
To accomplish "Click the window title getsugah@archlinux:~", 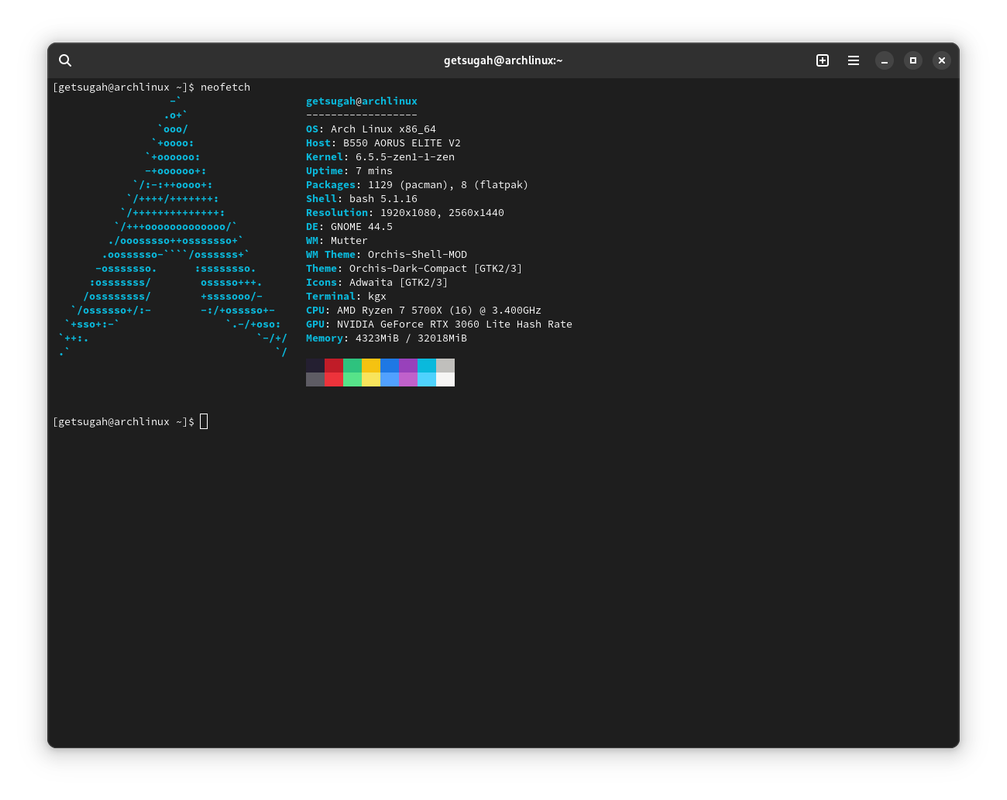I will click(503, 60).
